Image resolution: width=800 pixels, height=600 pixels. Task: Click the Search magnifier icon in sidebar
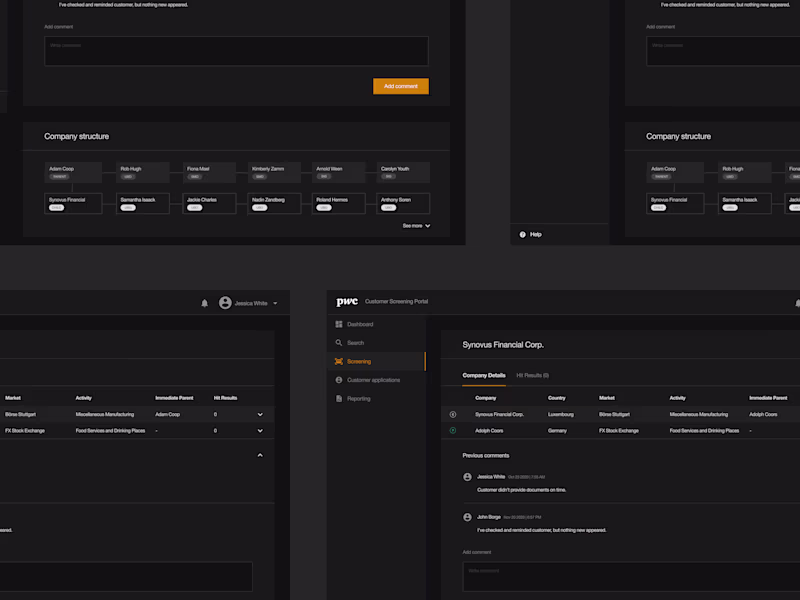339,343
